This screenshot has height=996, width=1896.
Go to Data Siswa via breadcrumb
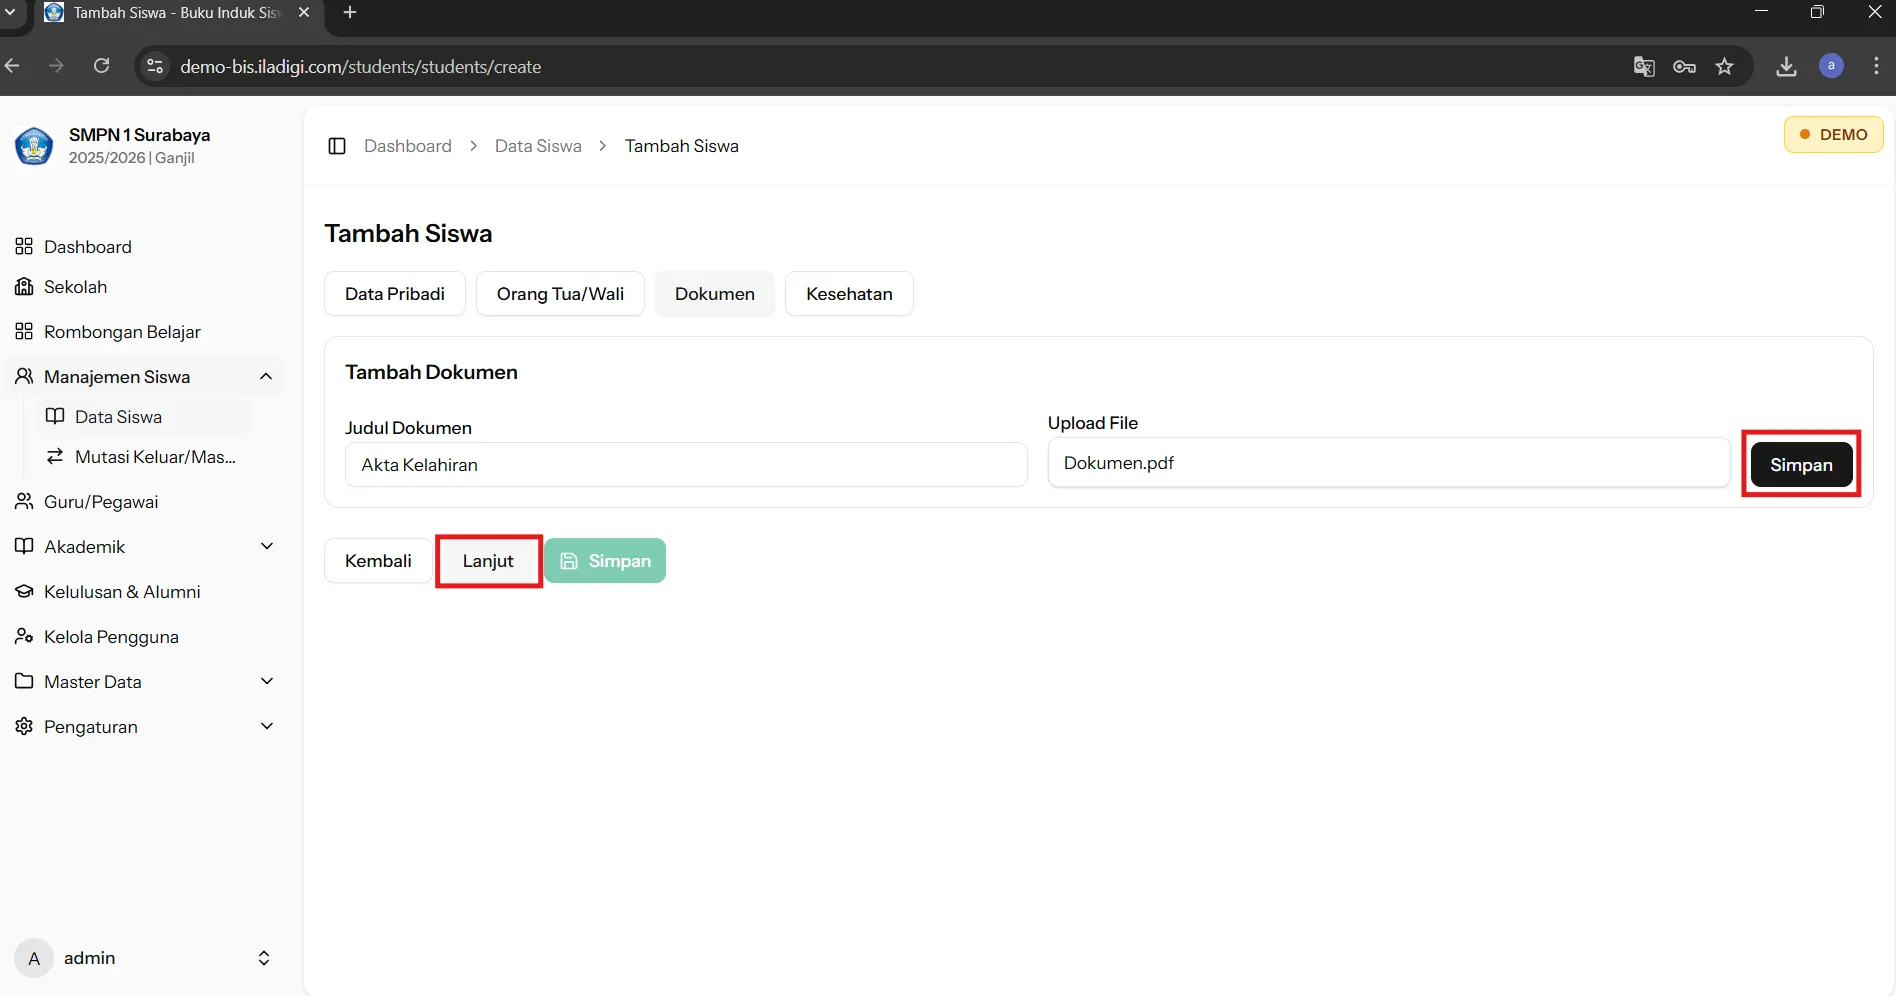[x=538, y=146]
